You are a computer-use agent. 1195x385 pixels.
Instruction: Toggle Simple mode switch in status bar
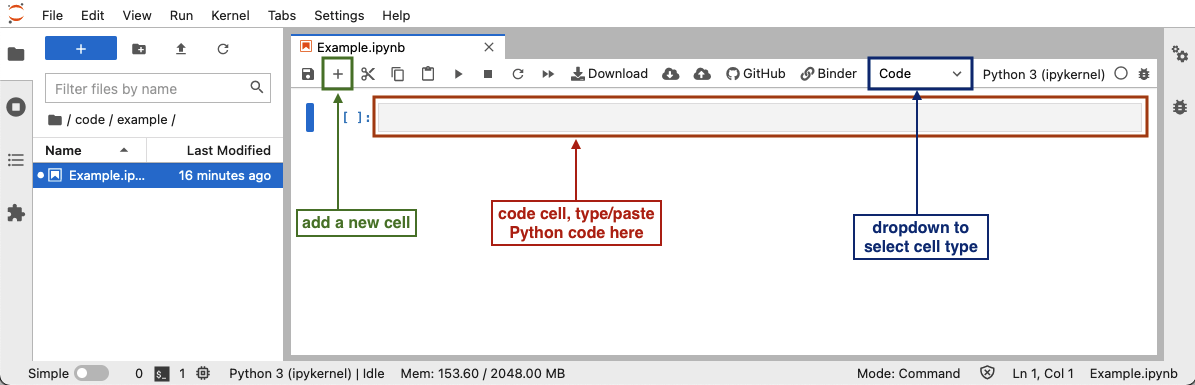(x=91, y=374)
